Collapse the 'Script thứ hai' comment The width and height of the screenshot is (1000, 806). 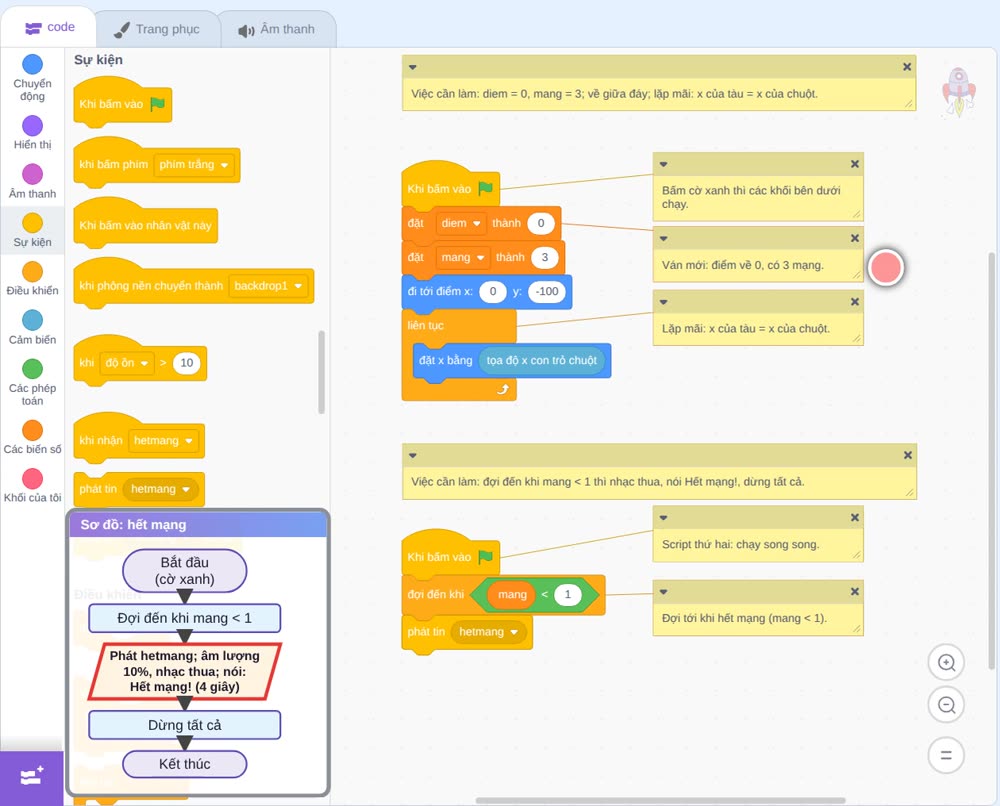pyautogui.click(x=663, y=518)
